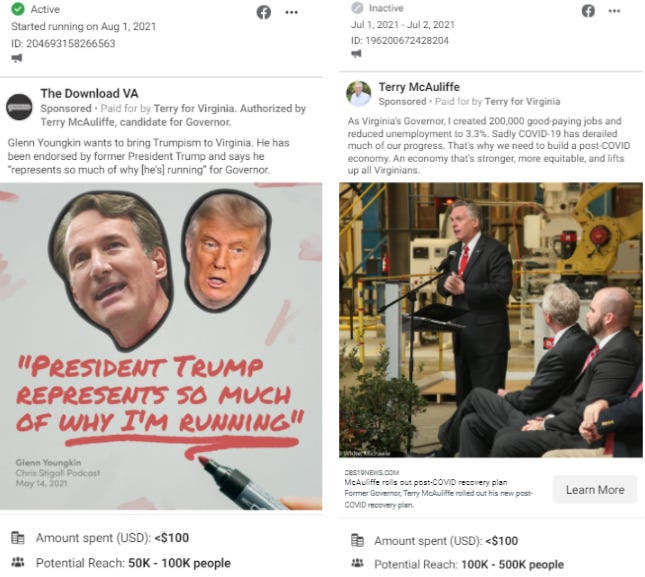Click the potential reach people icon on the right ad

pos(357,563)
